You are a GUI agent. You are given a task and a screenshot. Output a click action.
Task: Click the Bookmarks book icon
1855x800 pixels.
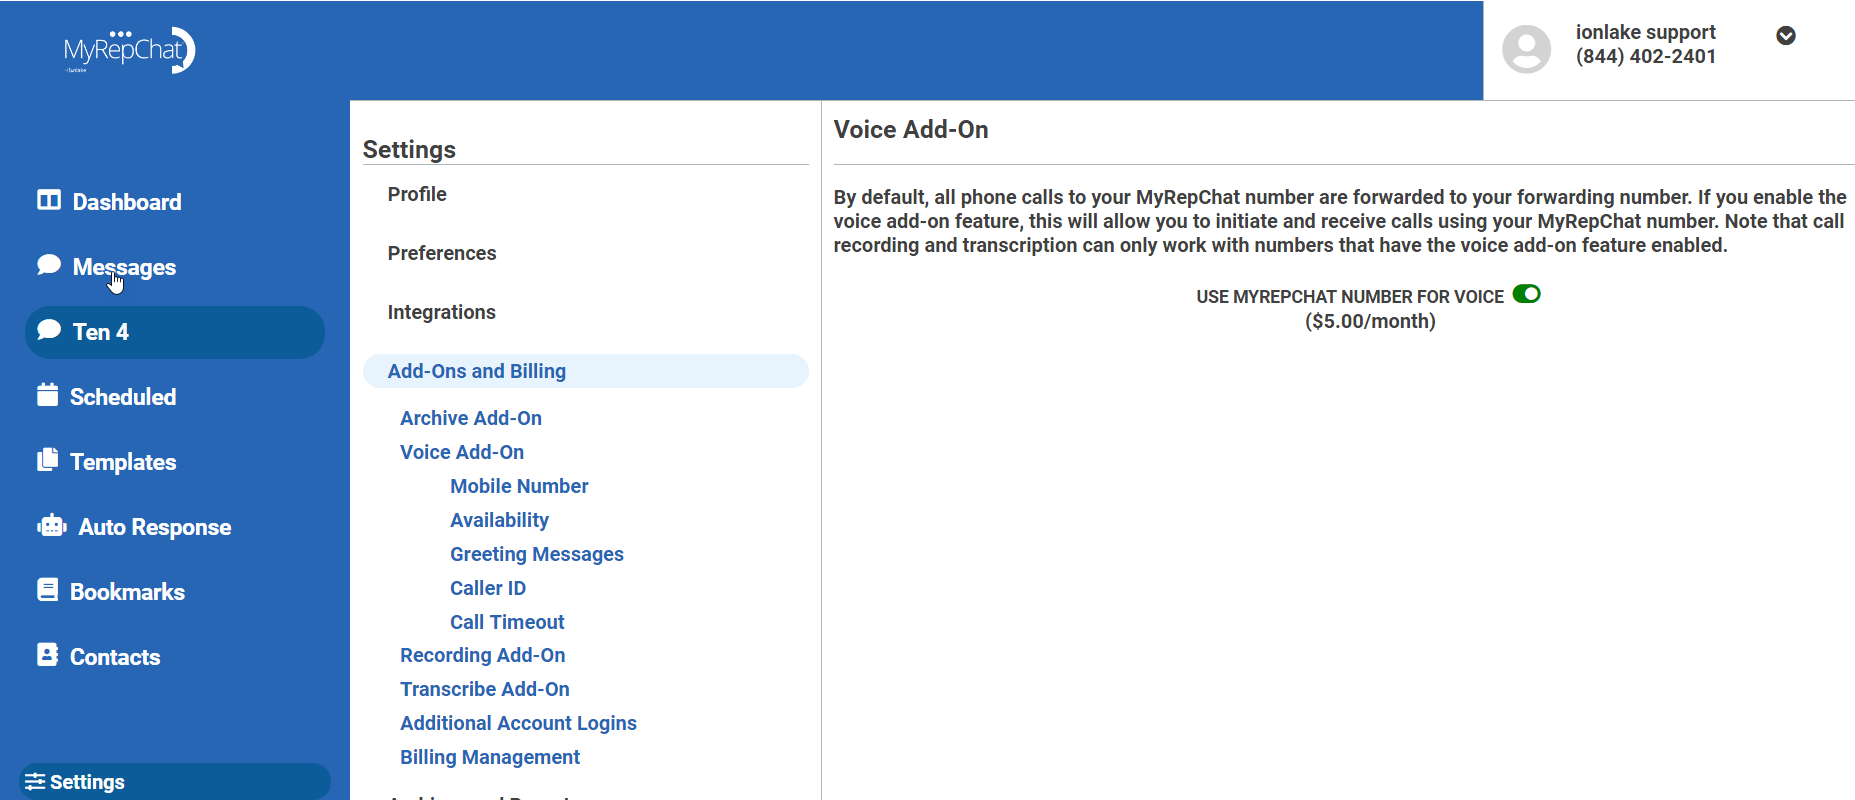tap(47, 590)
